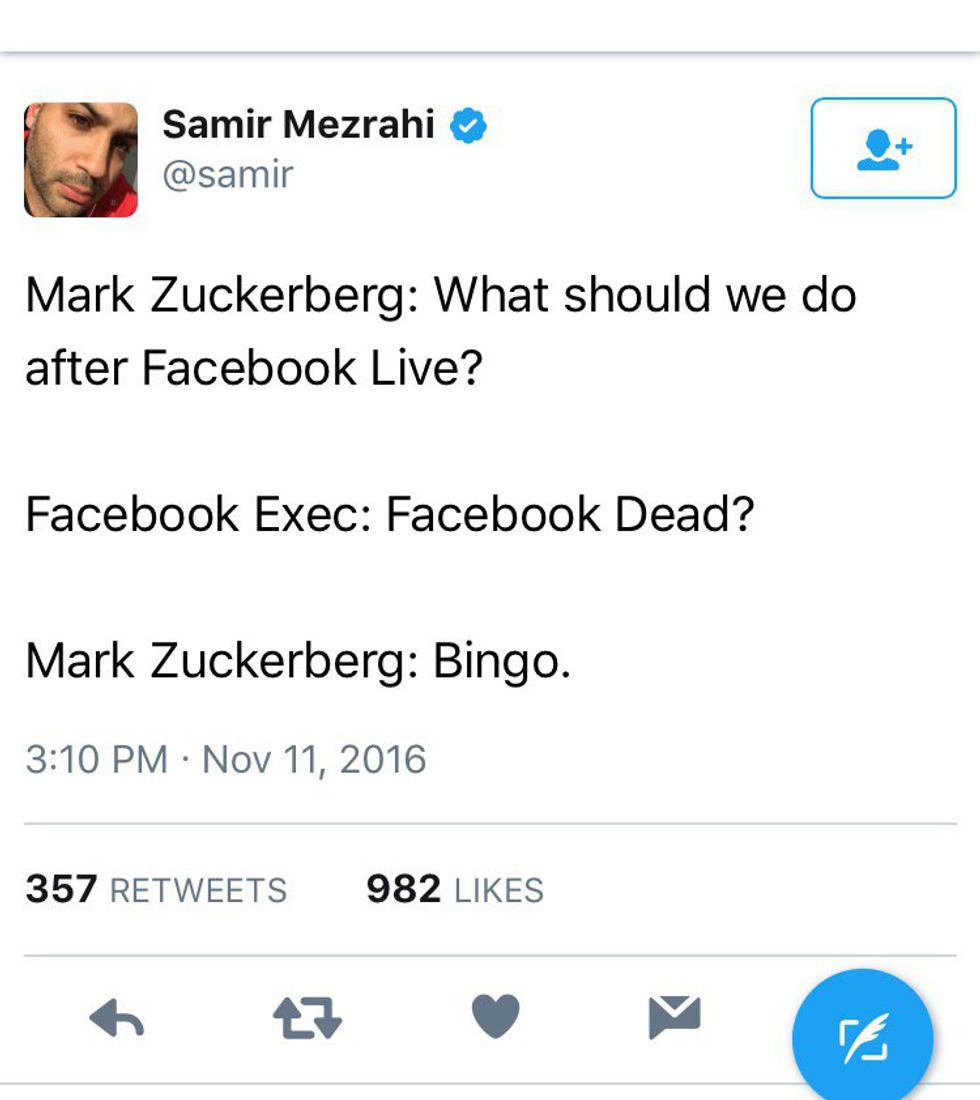Click the "Facebook Exec: Facebook Dead?" line

point(388,514)
